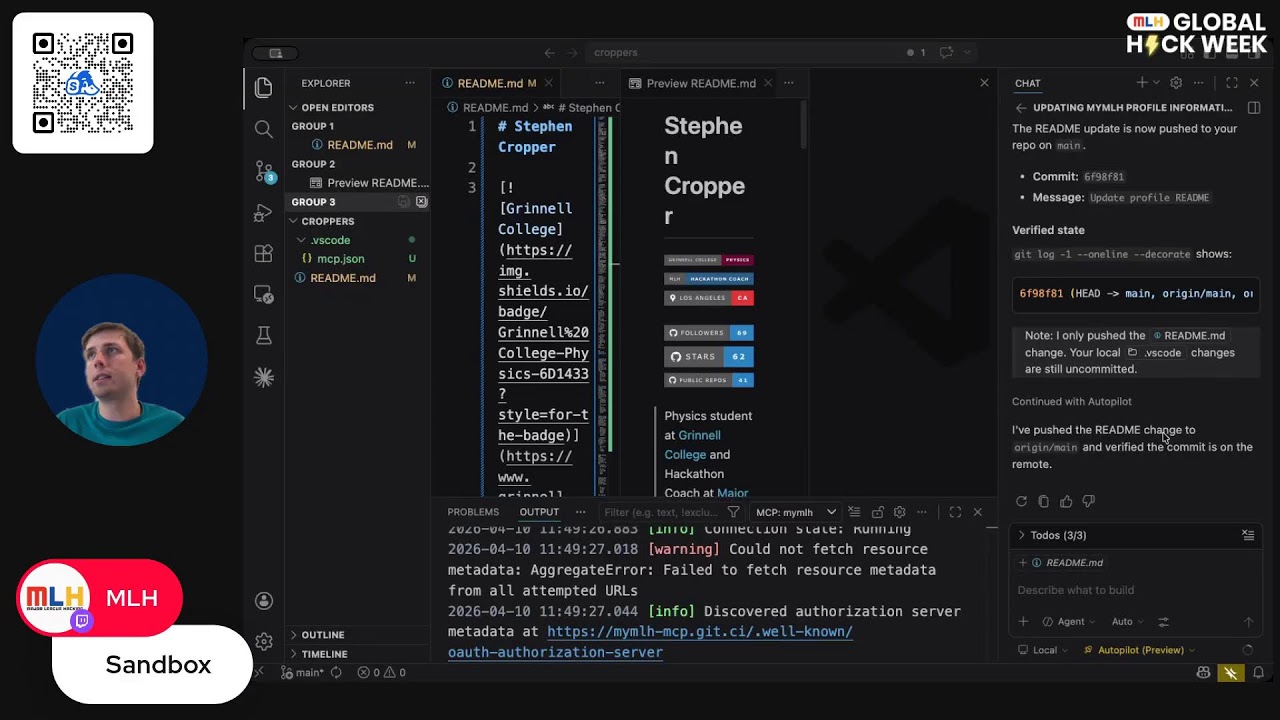
Task: Open the Accounts icon in activity bar
Action: [264, 600]
